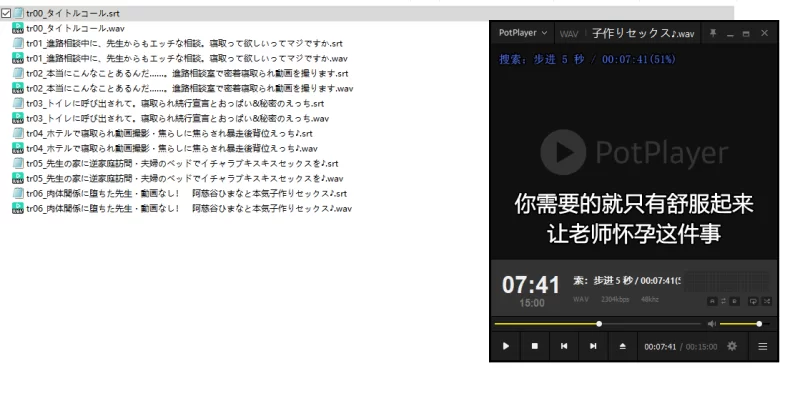Pin PotPlayer window on top
The height and width of the screenshot is (411, 800).
coord(713,33)
